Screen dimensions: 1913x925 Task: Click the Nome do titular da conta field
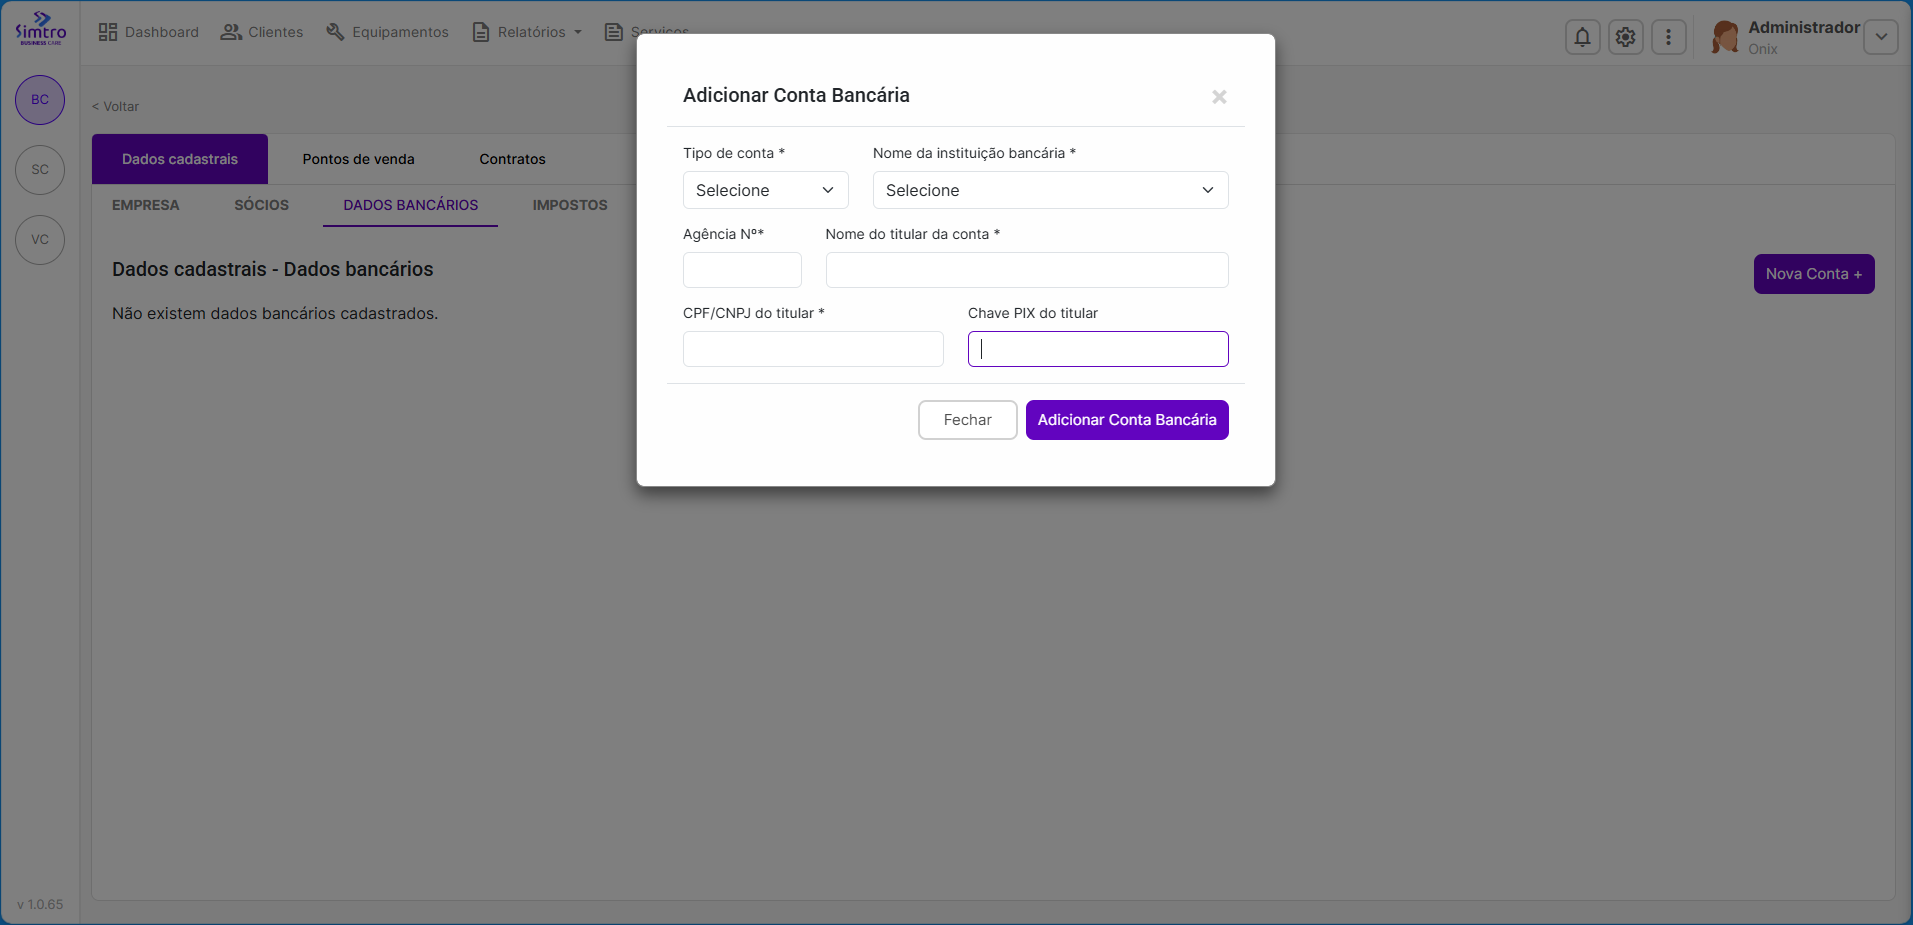1026,270
